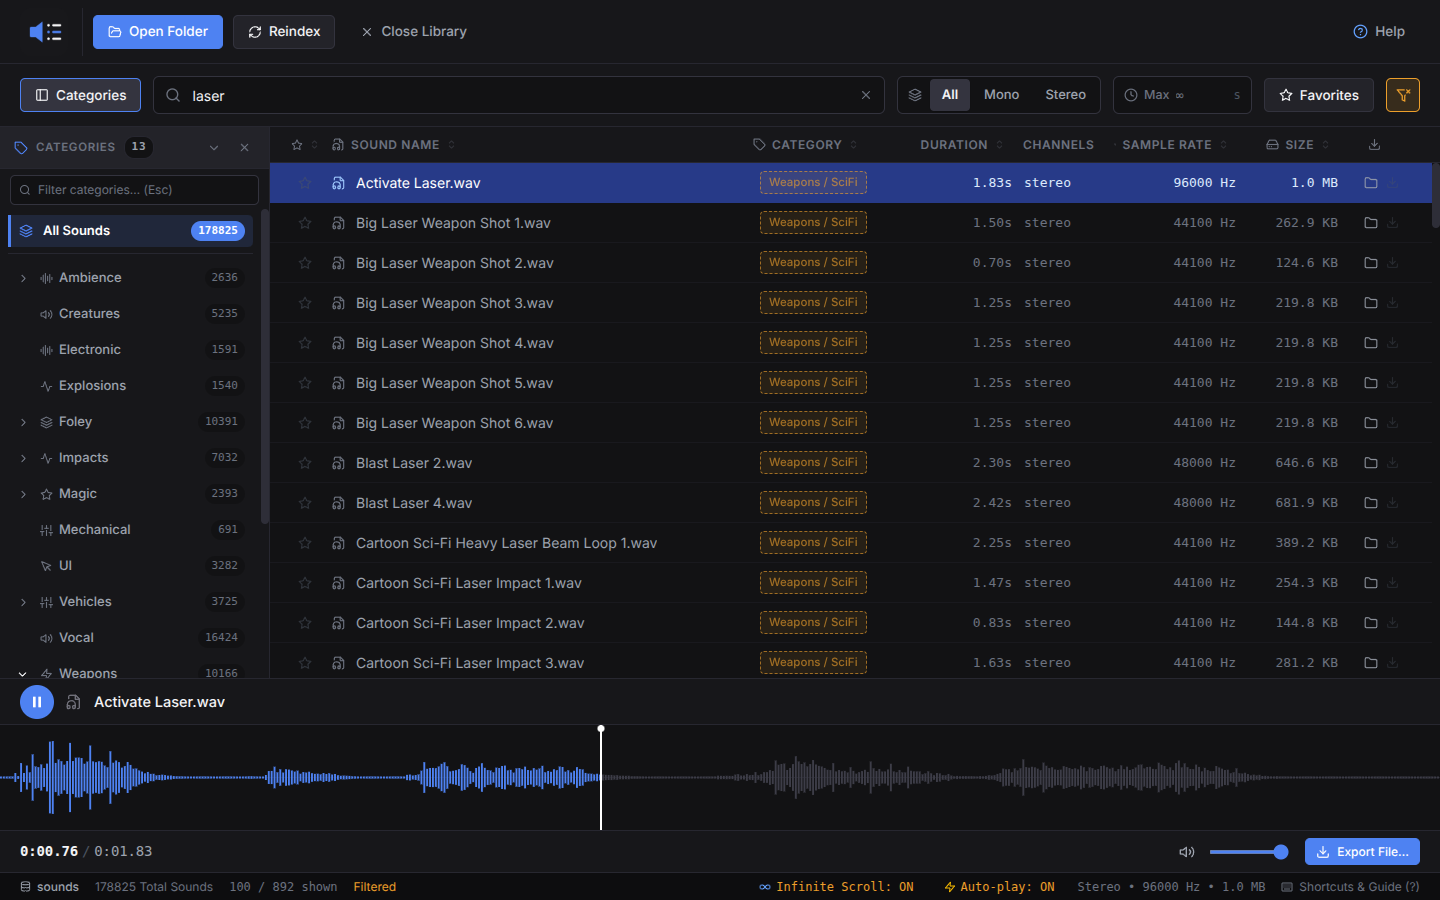
Task: Close the Categories panel with the X
Action: click(x=244, y=147)
